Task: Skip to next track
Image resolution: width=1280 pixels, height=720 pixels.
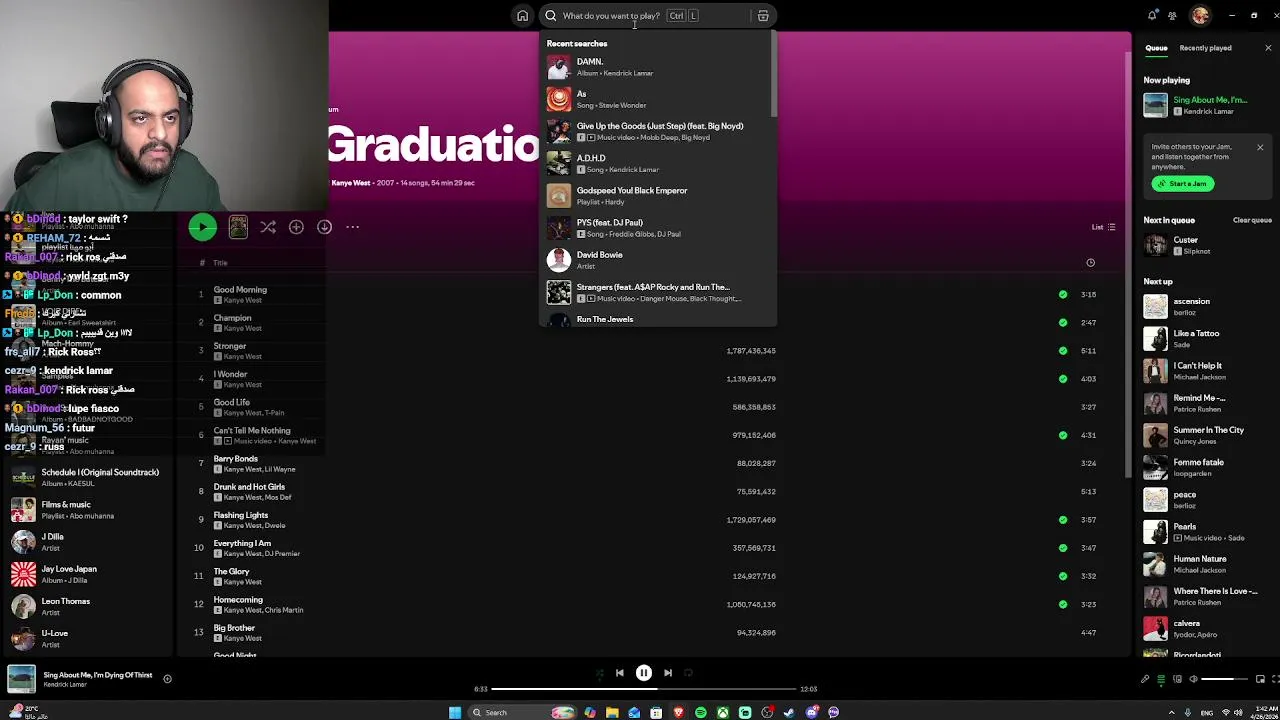Action: click(x=668, y=673)
